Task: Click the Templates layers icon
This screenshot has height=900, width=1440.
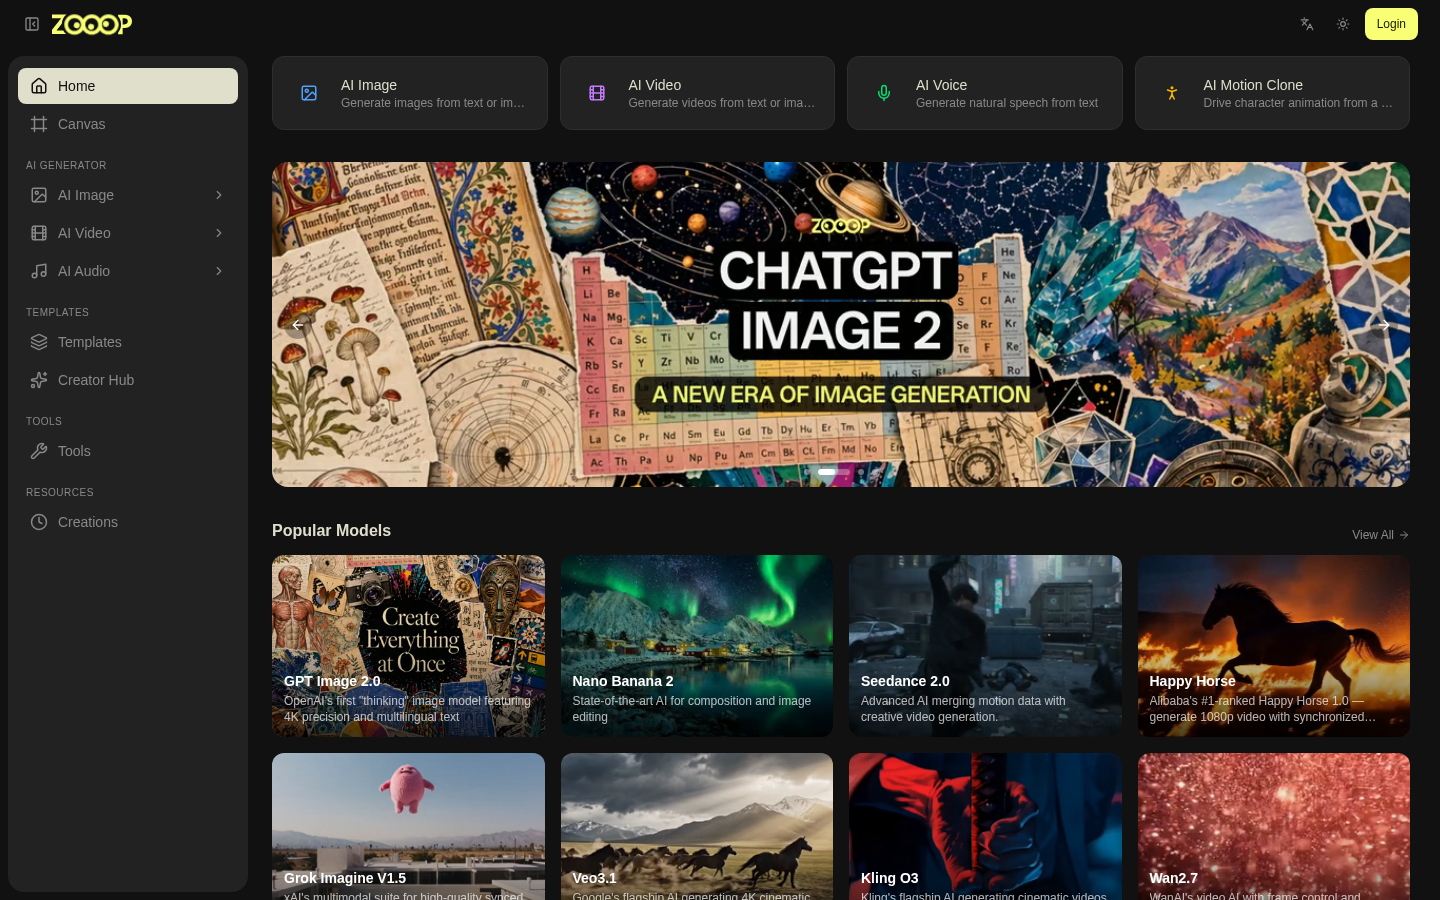Action: (x=39, y=342)
